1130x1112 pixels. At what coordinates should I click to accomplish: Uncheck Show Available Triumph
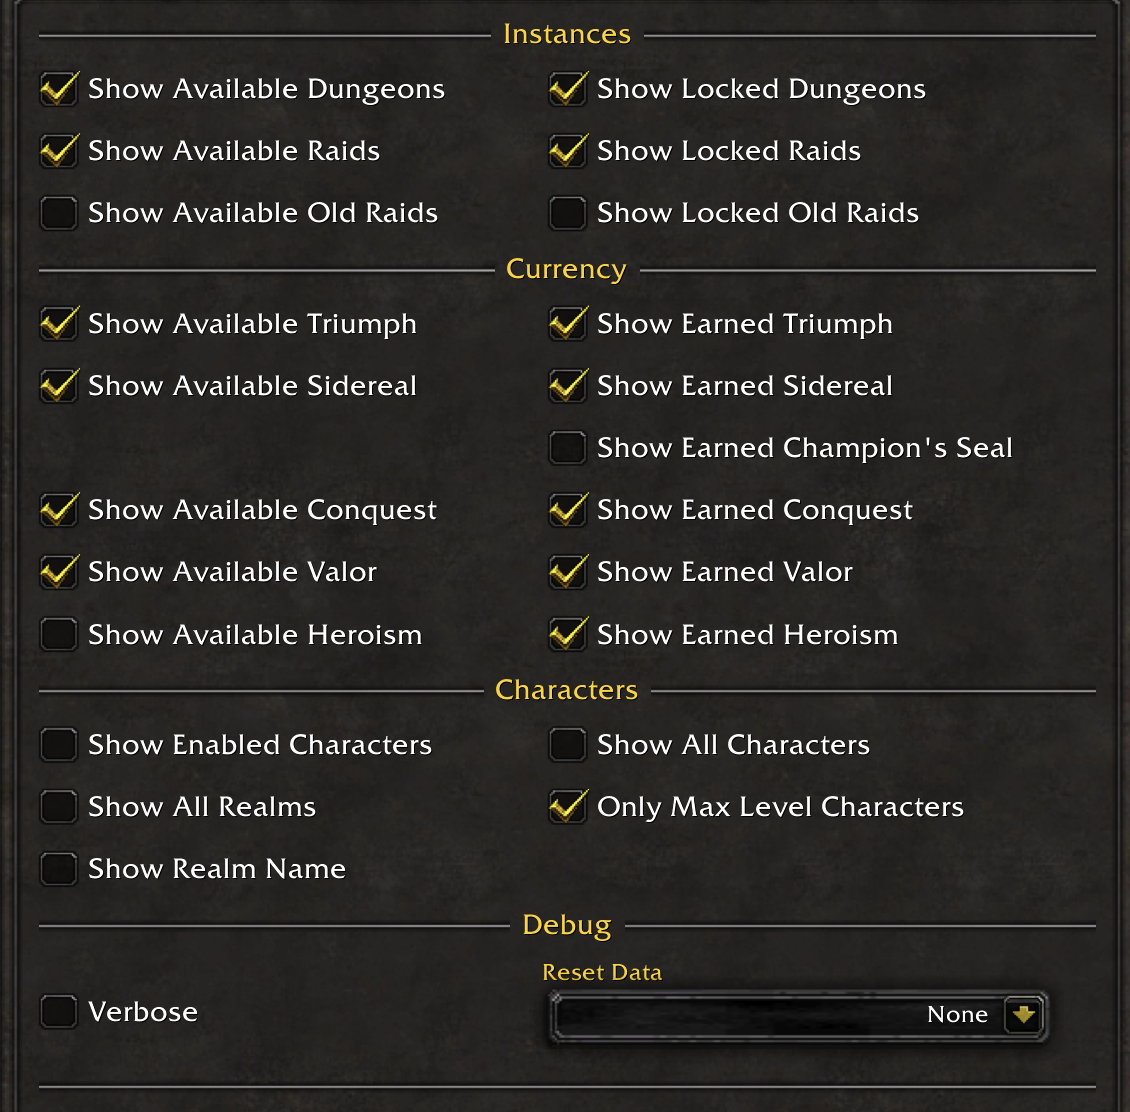point(59,325)
